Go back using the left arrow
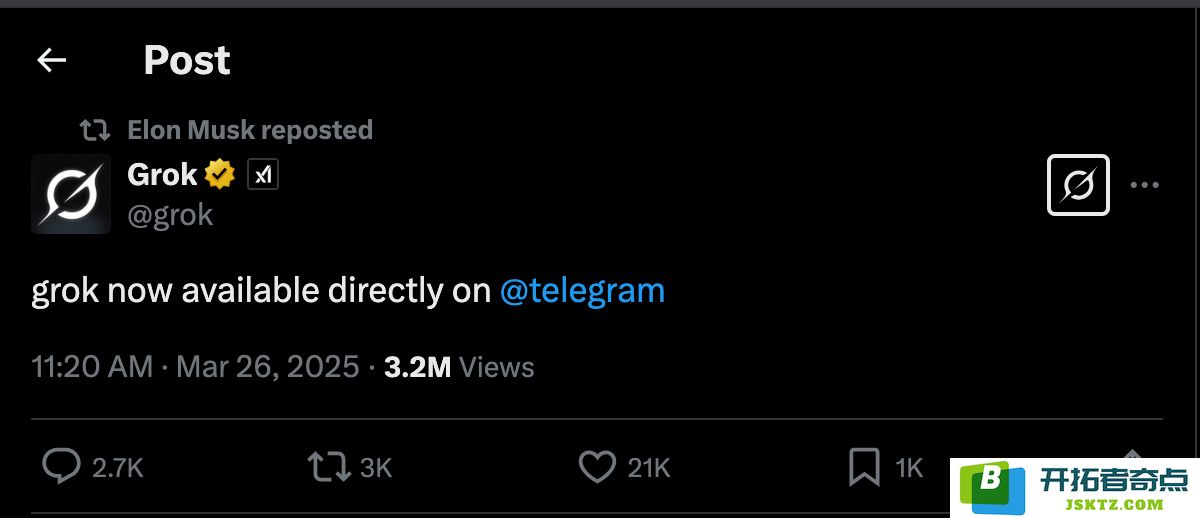This screenshot has height=518, width=1200. click(x=51, y=61)
